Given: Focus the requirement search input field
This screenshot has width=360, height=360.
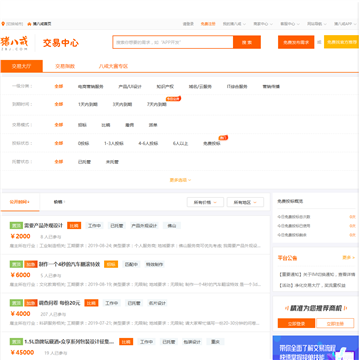Looking at the screenshot, I should coord(173,42).
